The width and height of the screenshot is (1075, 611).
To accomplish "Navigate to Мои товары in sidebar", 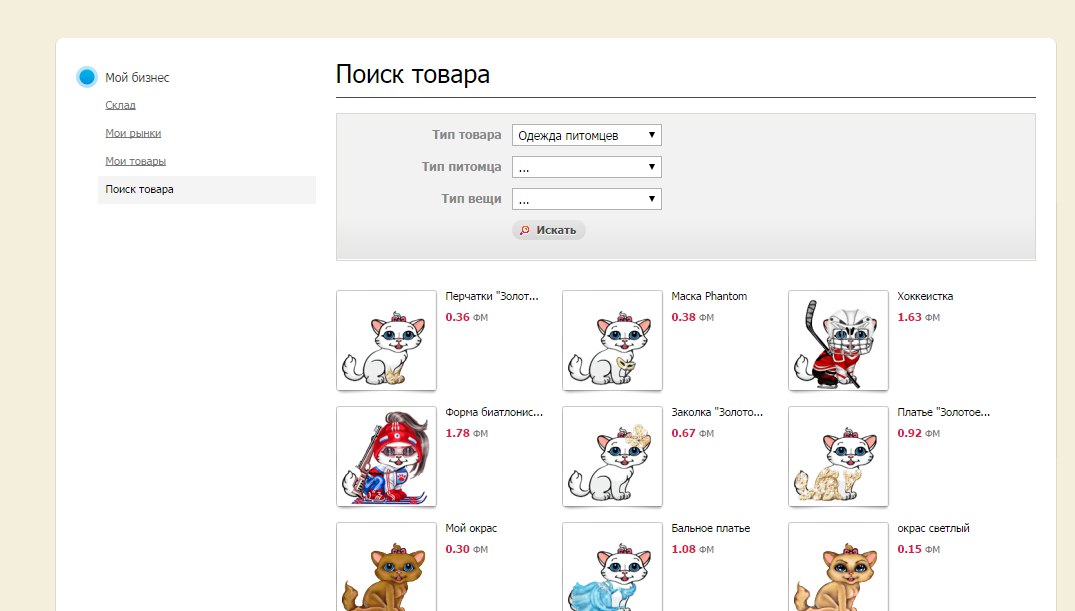I will coord(135,161).
